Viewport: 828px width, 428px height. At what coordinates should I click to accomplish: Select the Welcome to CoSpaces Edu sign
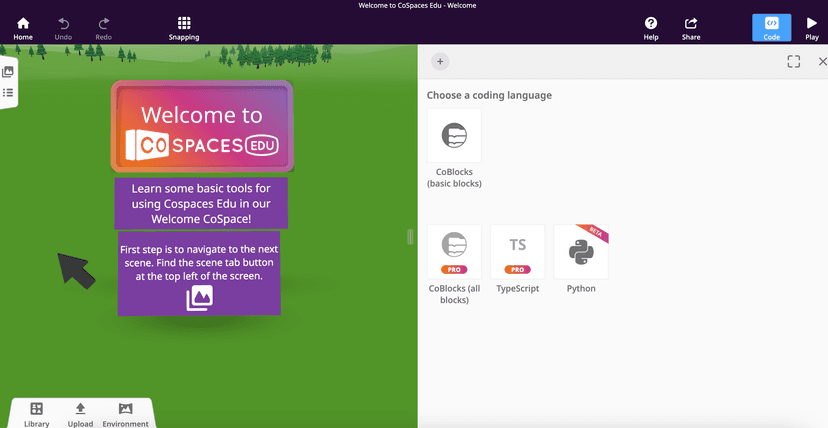pos(202,127)
